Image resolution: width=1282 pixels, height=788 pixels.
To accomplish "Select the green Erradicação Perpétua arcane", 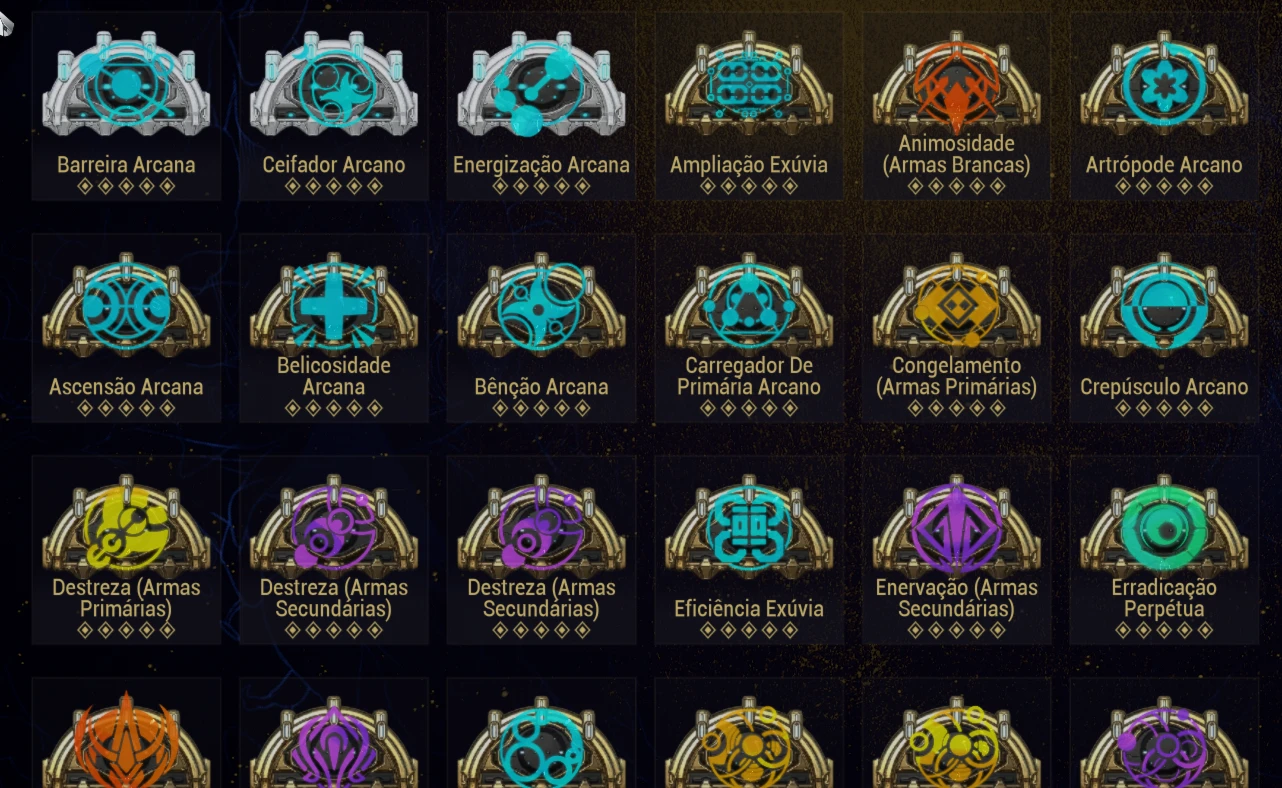I will [1164, 550].
